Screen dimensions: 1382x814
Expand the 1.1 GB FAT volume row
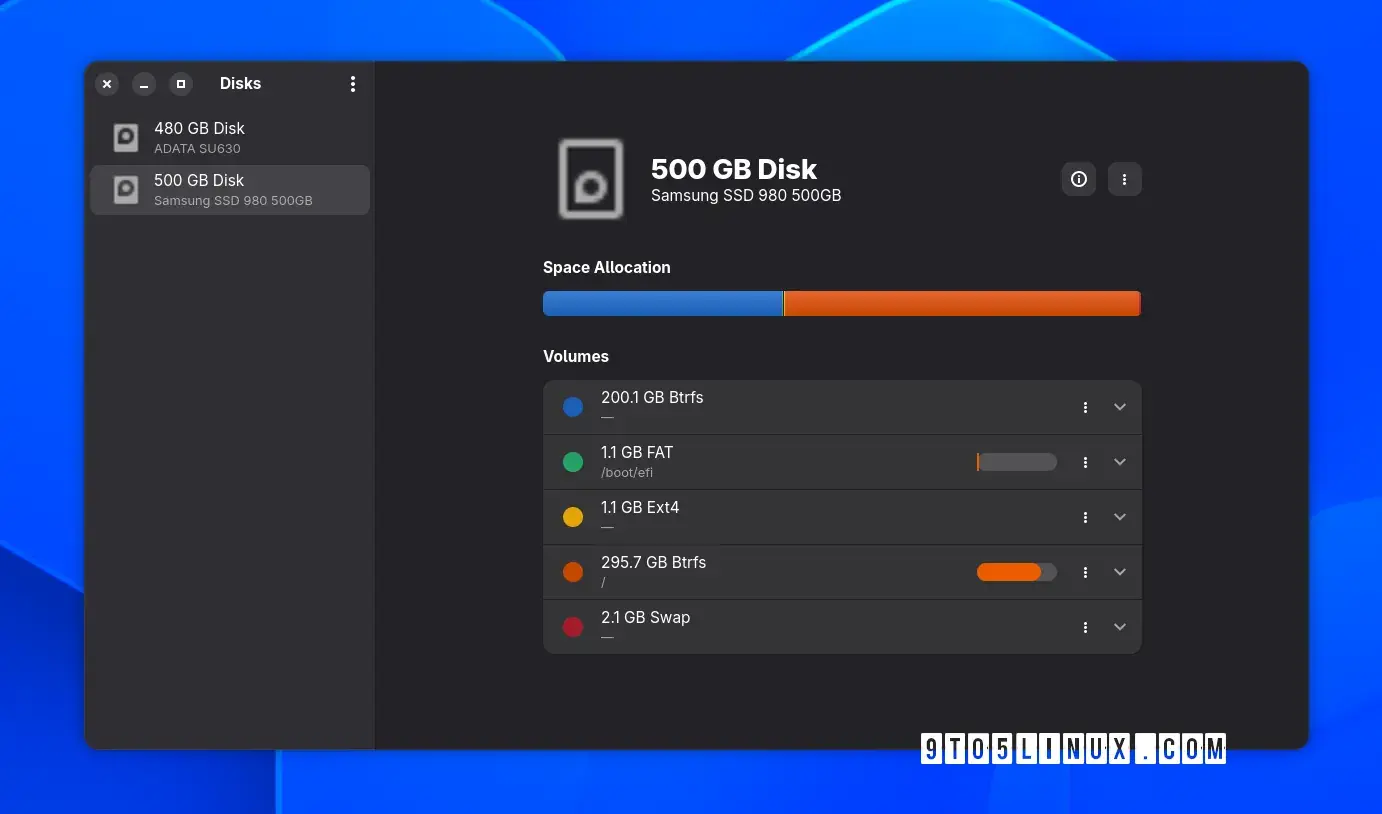[1120, 462]
